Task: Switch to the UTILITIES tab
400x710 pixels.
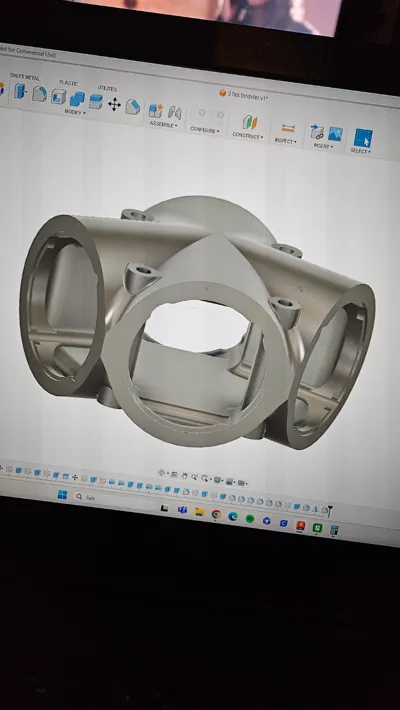Action: tap(107, 88)
